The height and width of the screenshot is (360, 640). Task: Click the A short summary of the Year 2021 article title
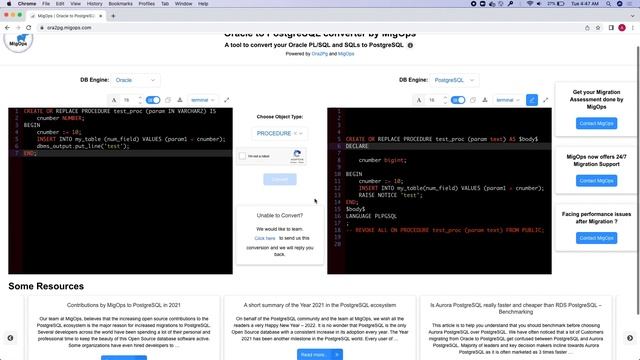pyautogui.click(x=320, y=305)
